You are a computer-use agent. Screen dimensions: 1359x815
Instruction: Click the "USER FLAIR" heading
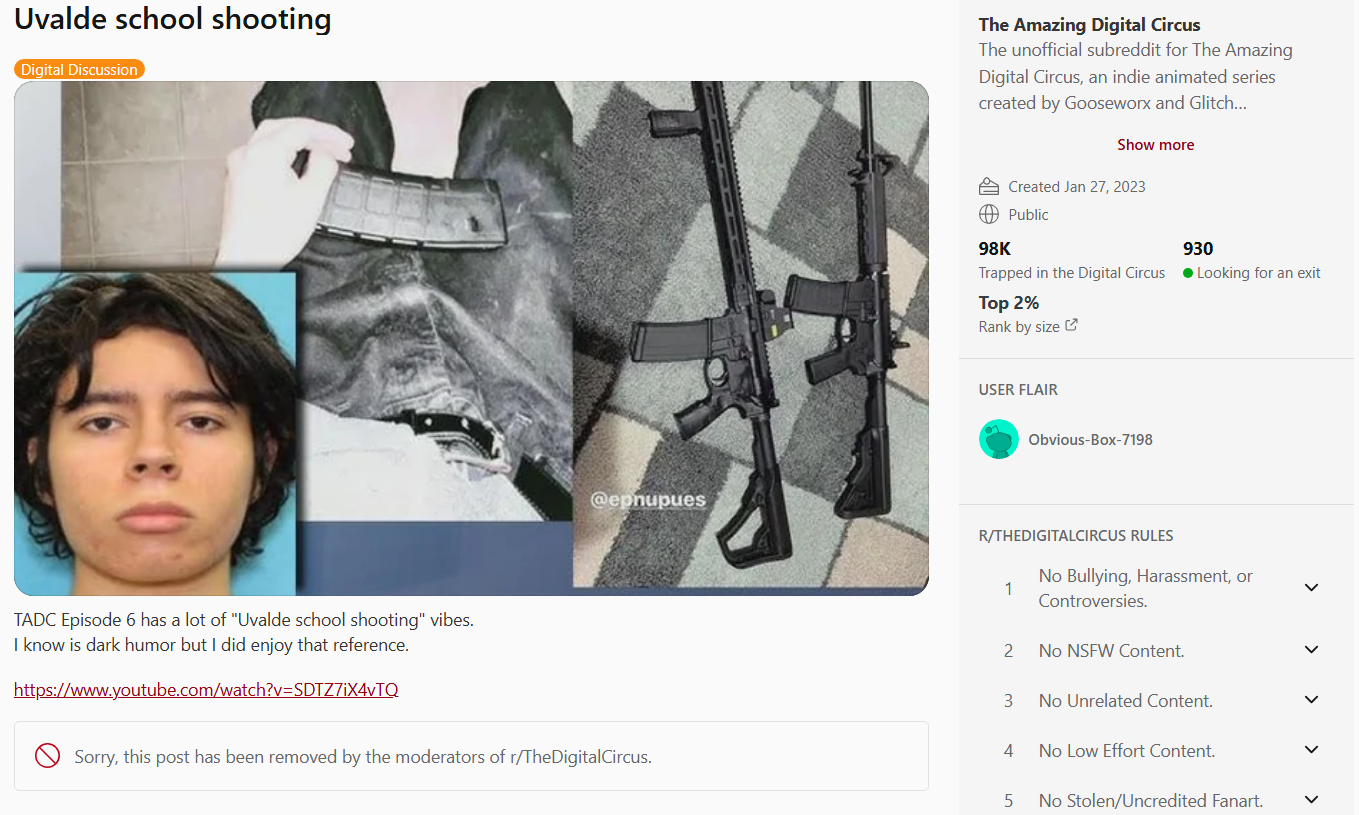(1018, 390)
